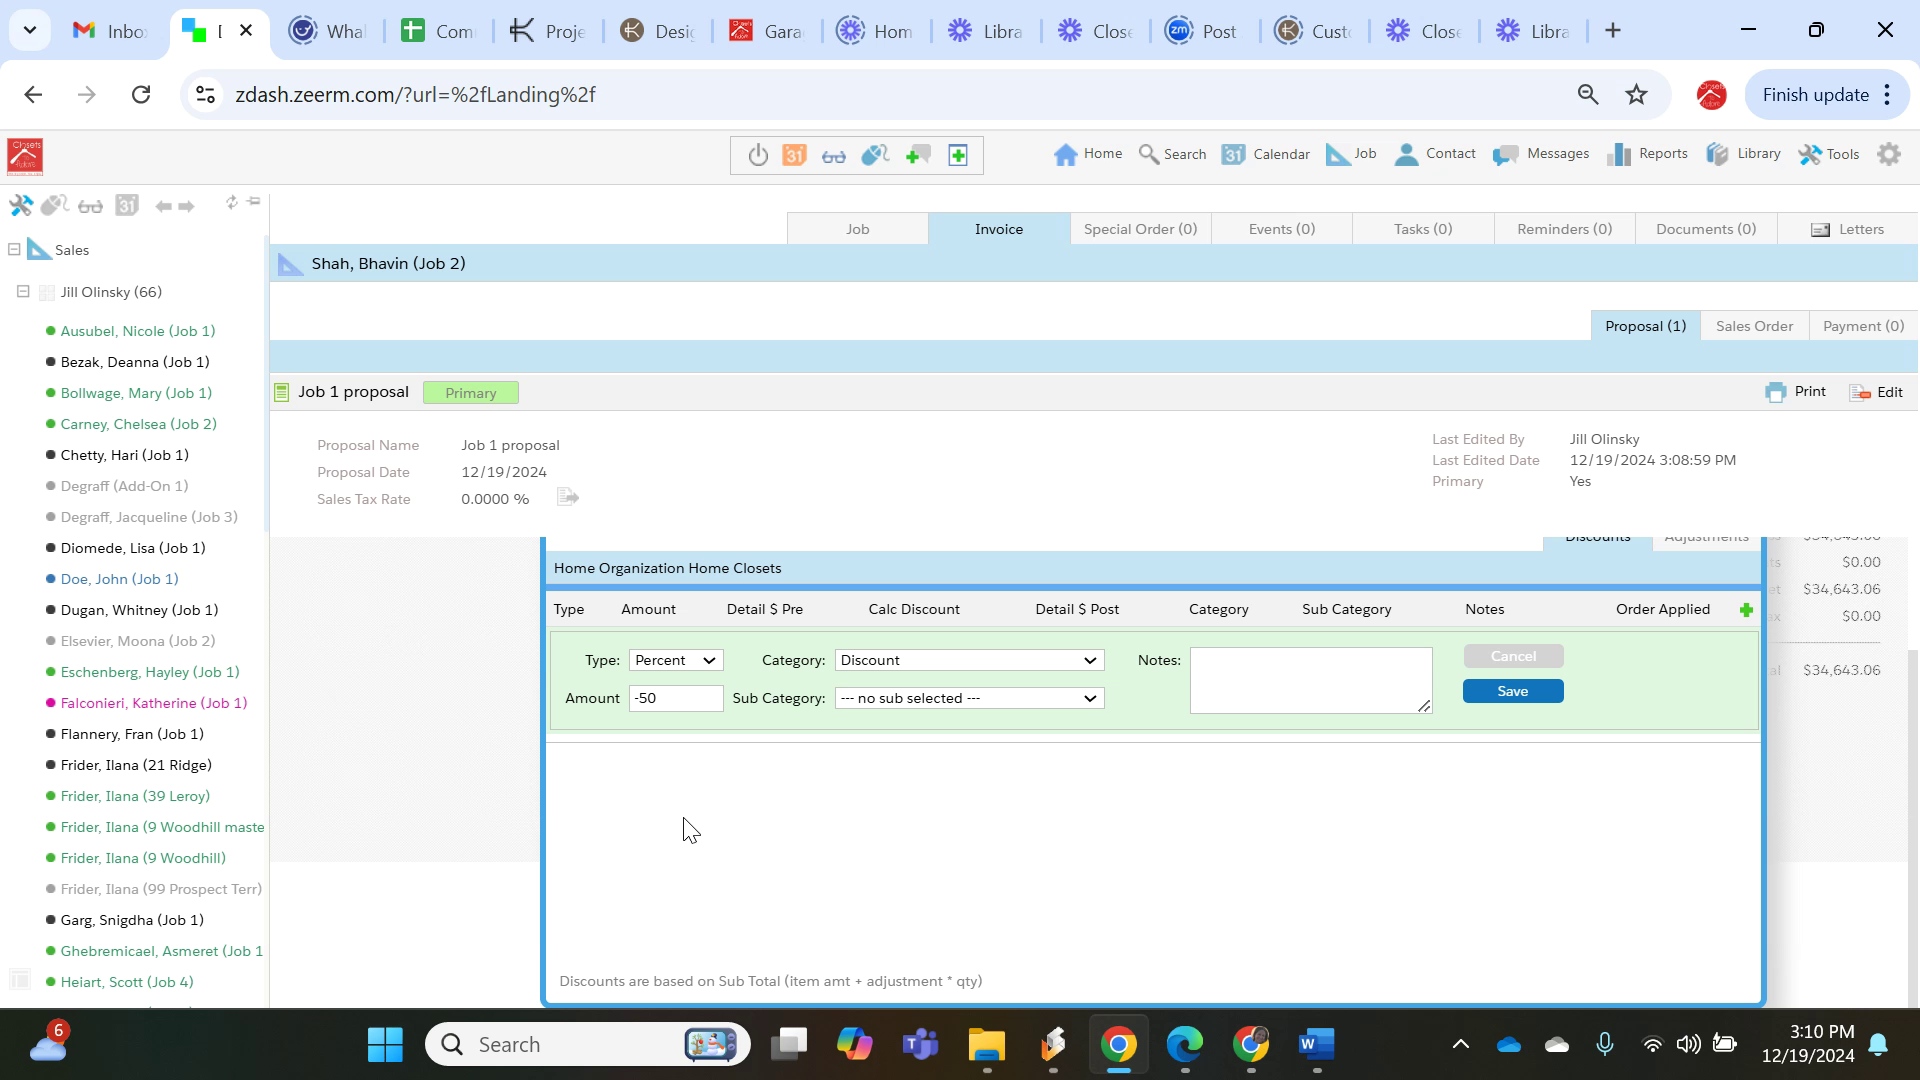Click the green plus add-discount icon

1746,610
